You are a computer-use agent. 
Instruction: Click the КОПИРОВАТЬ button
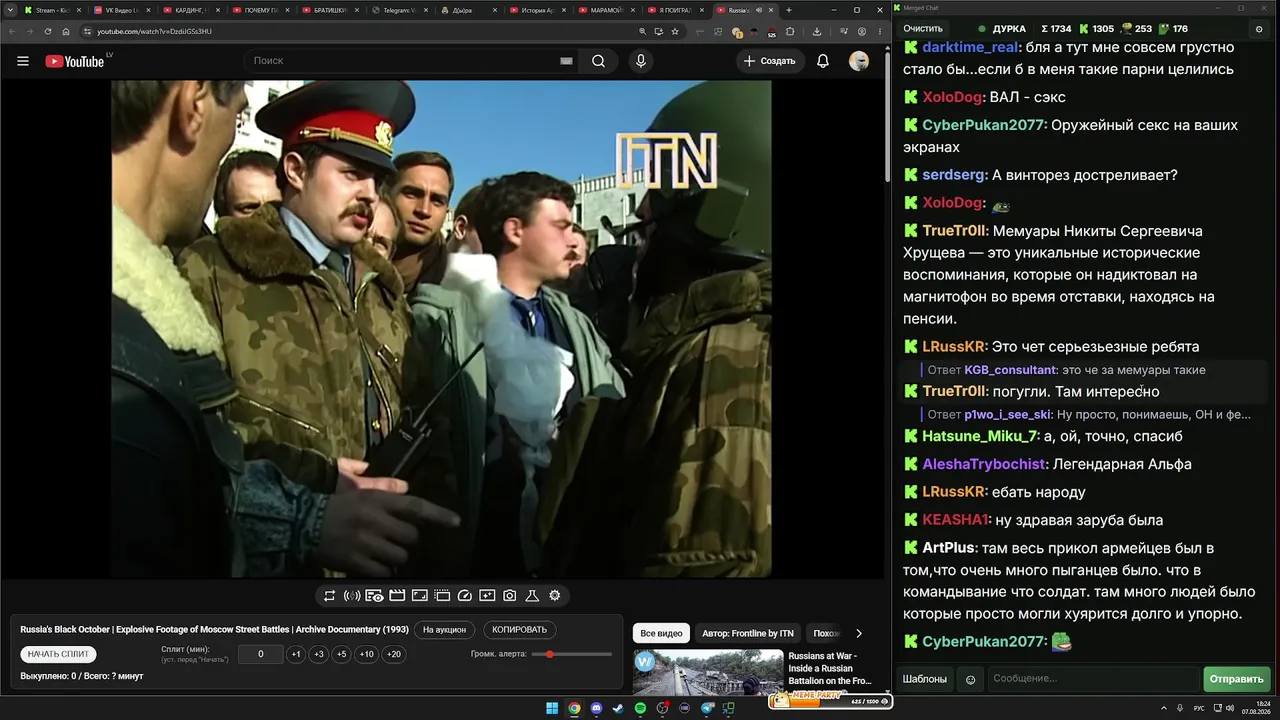(520, 630)
